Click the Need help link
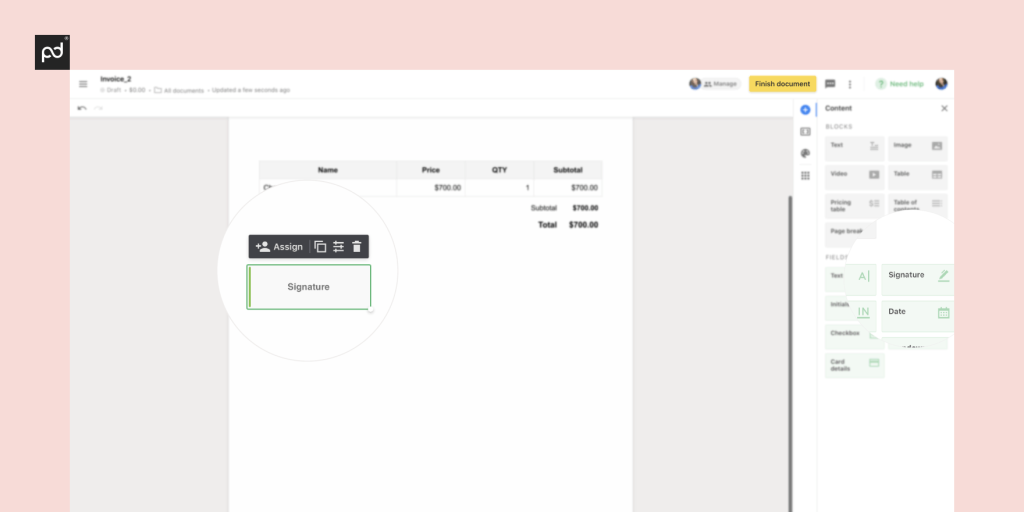The image size is (1024, 512). coord(900,84)
